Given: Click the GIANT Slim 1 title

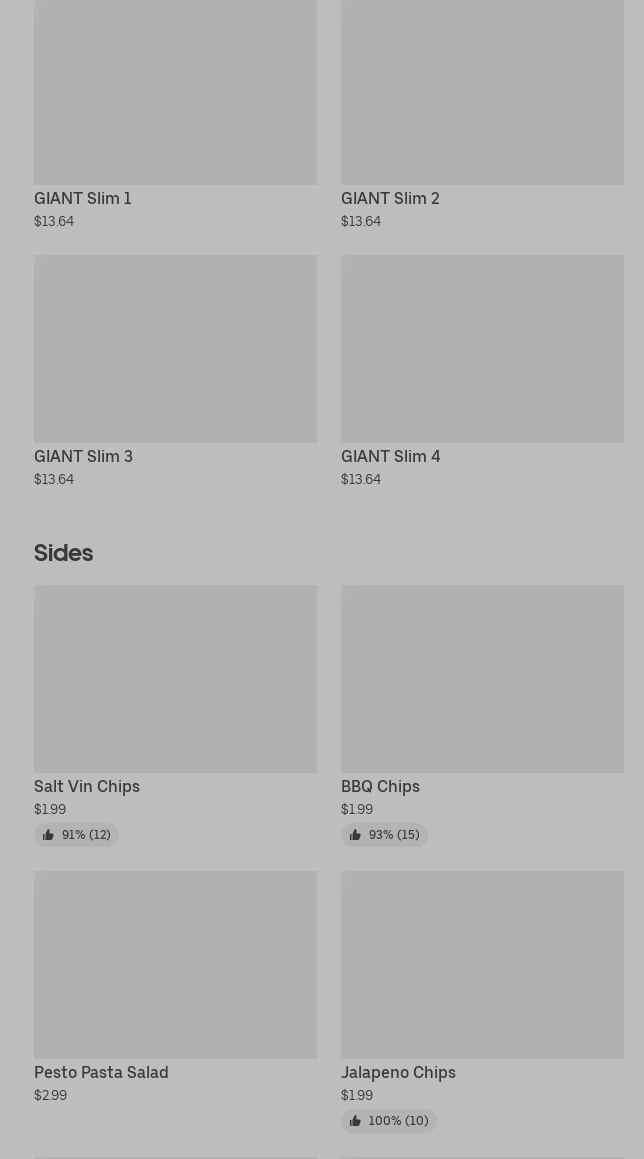Looking at the screenshot, I should tap(83, 198).
